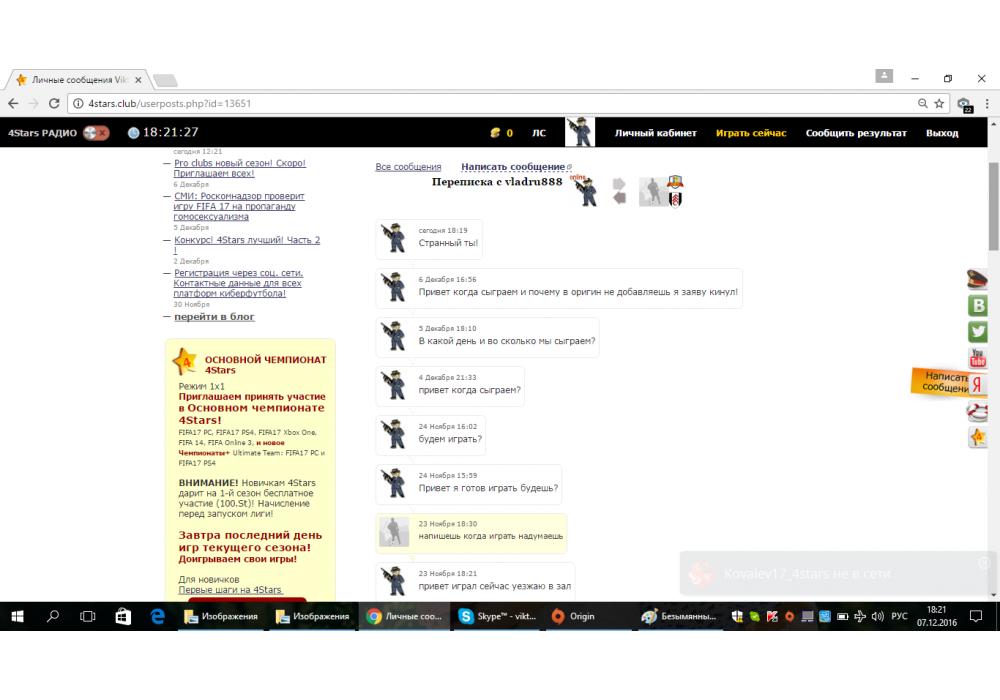The height and width of the screenshot is (700, 1000).
Task: Click gray avatar of 'напишешь когда играть надумаешь' message
Action: [393, 532]
